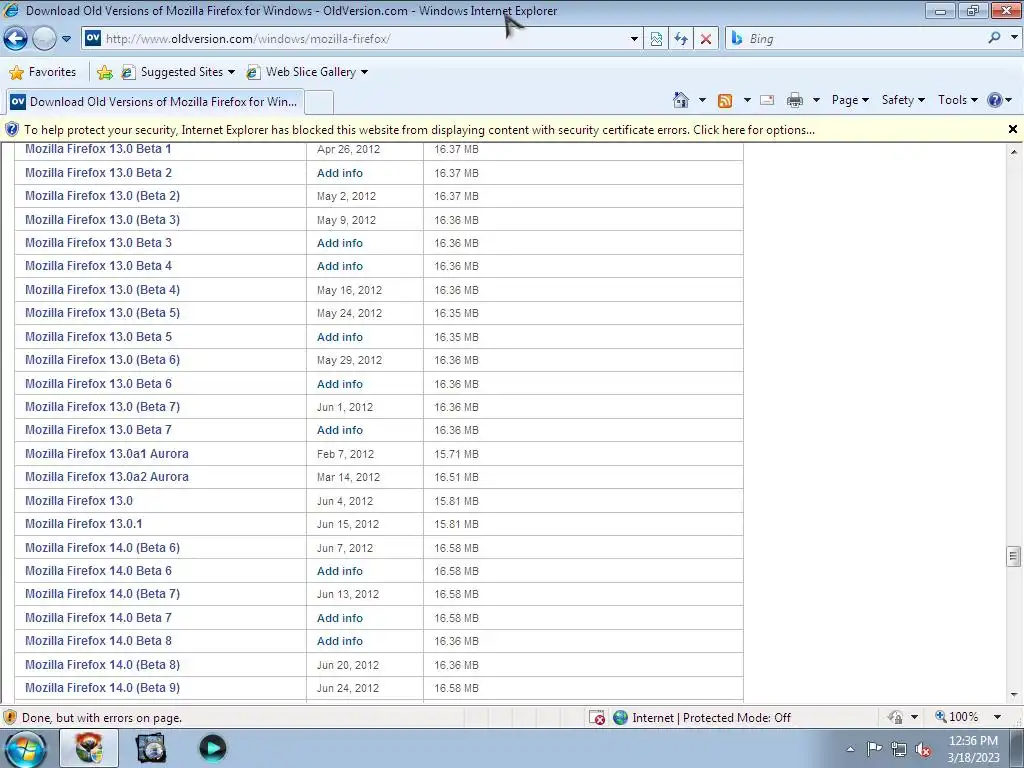Click the OV site icon in address bar
Viewport: 1024px width, 768px height.
point(93,38)
